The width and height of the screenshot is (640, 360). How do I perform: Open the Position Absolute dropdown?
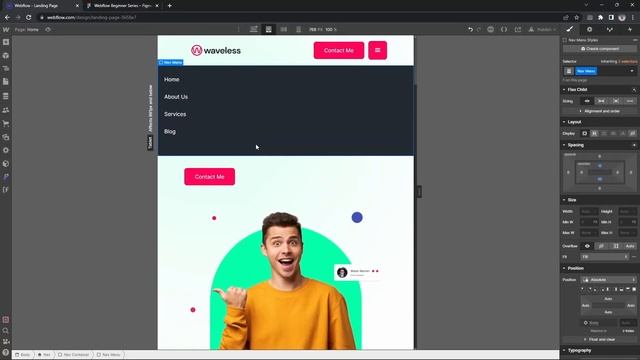click(609, 280)
